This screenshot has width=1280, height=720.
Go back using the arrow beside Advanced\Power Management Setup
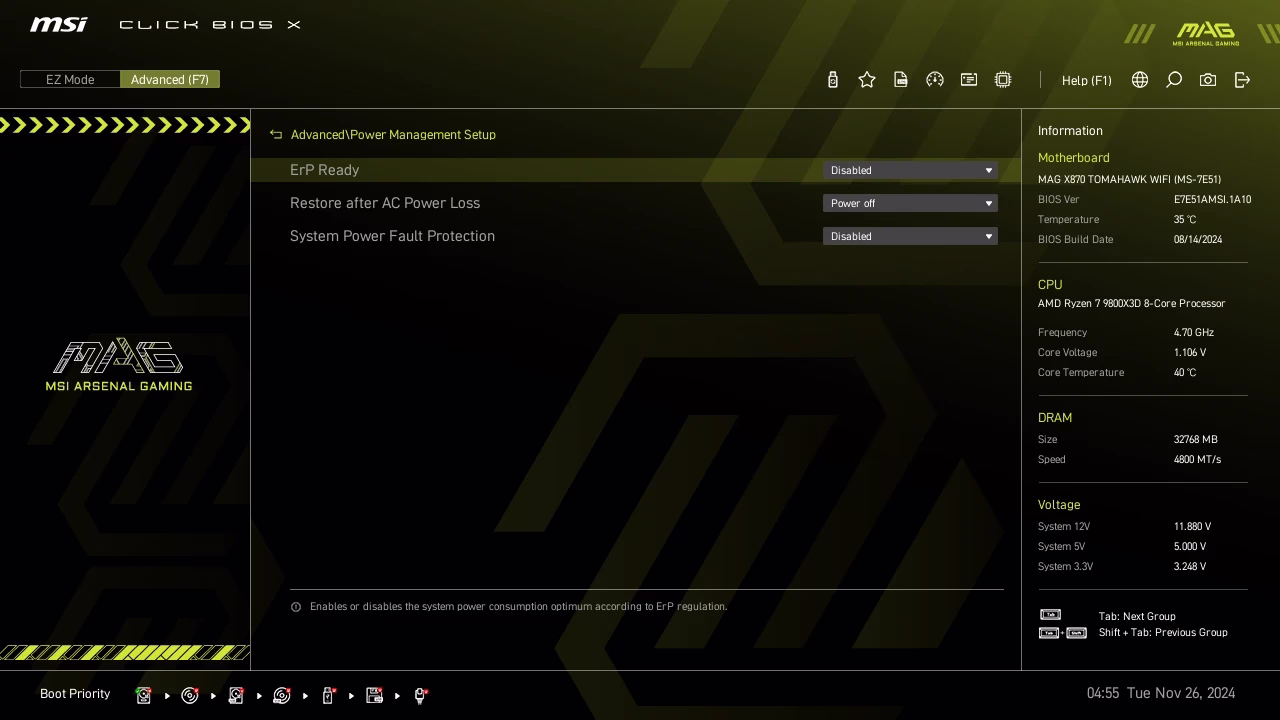[276, 134]
